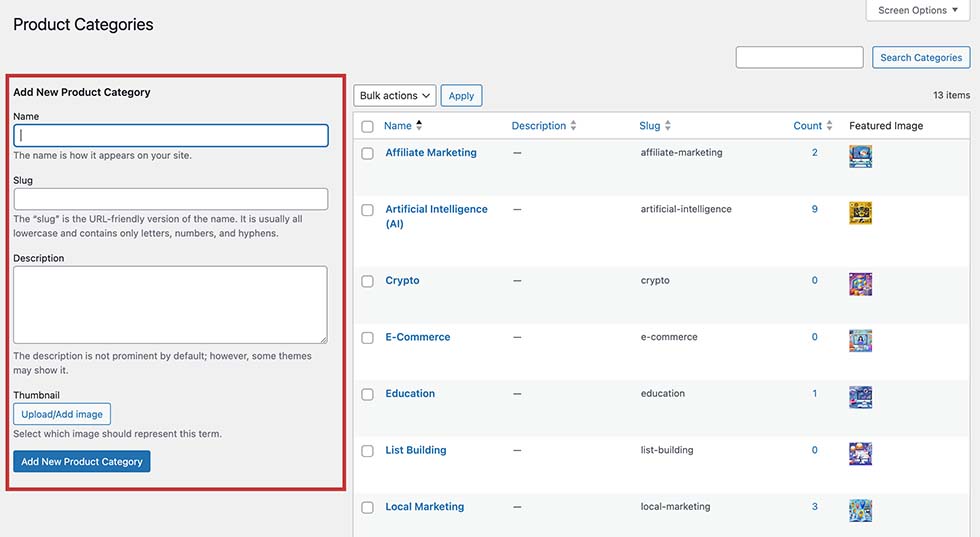Toggle the select-all checkbox in table header
The width and height of the screenshot is (980, 537).
pyautogui.click(x=368, y=126)
